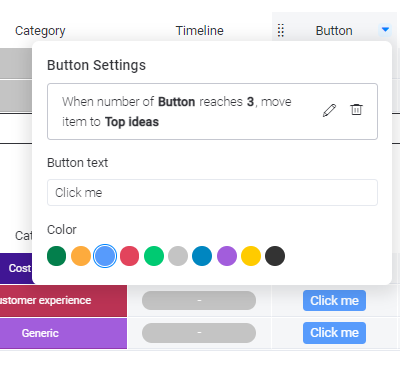Click the Generic row Click me button
400x370 pixels.
[x=334, y=333]
